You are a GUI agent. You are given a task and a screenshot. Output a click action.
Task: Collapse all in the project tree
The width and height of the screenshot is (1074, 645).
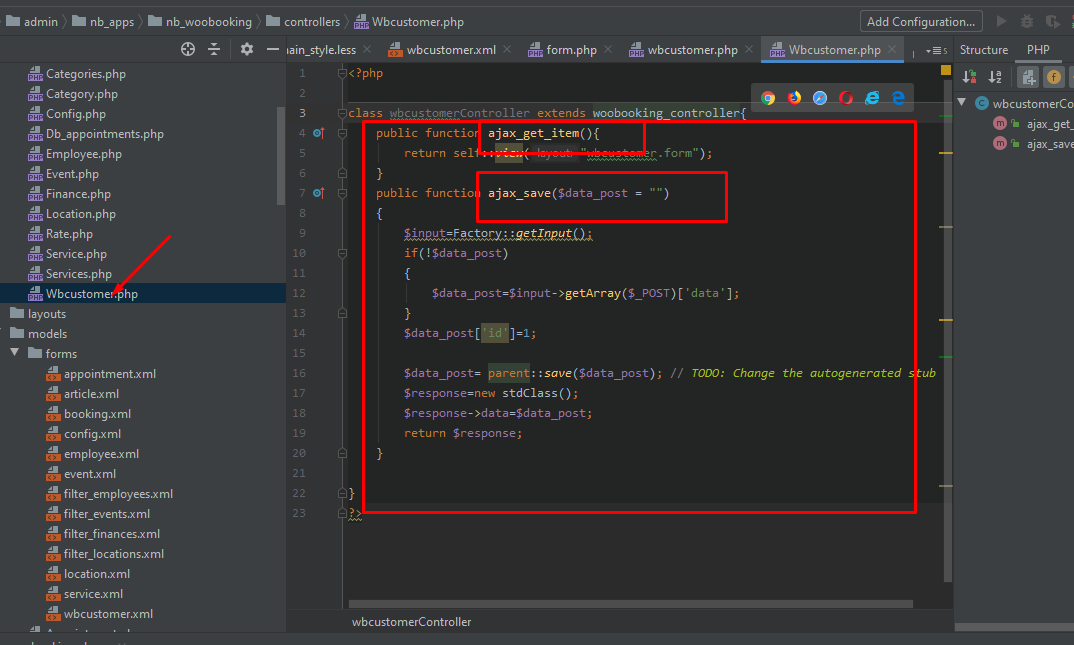pos(213,49)
